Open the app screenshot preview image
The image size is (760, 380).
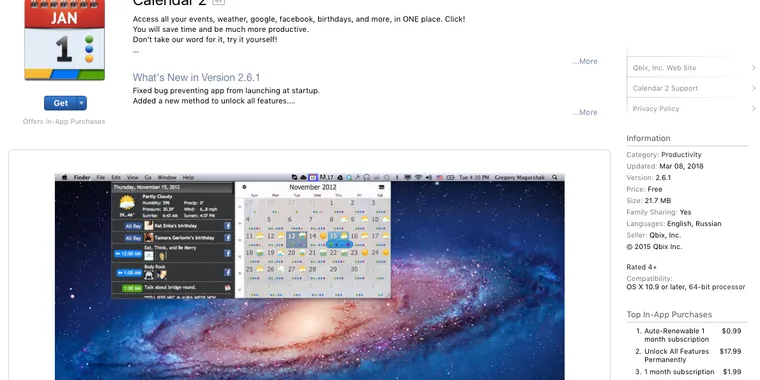point(309,276)
